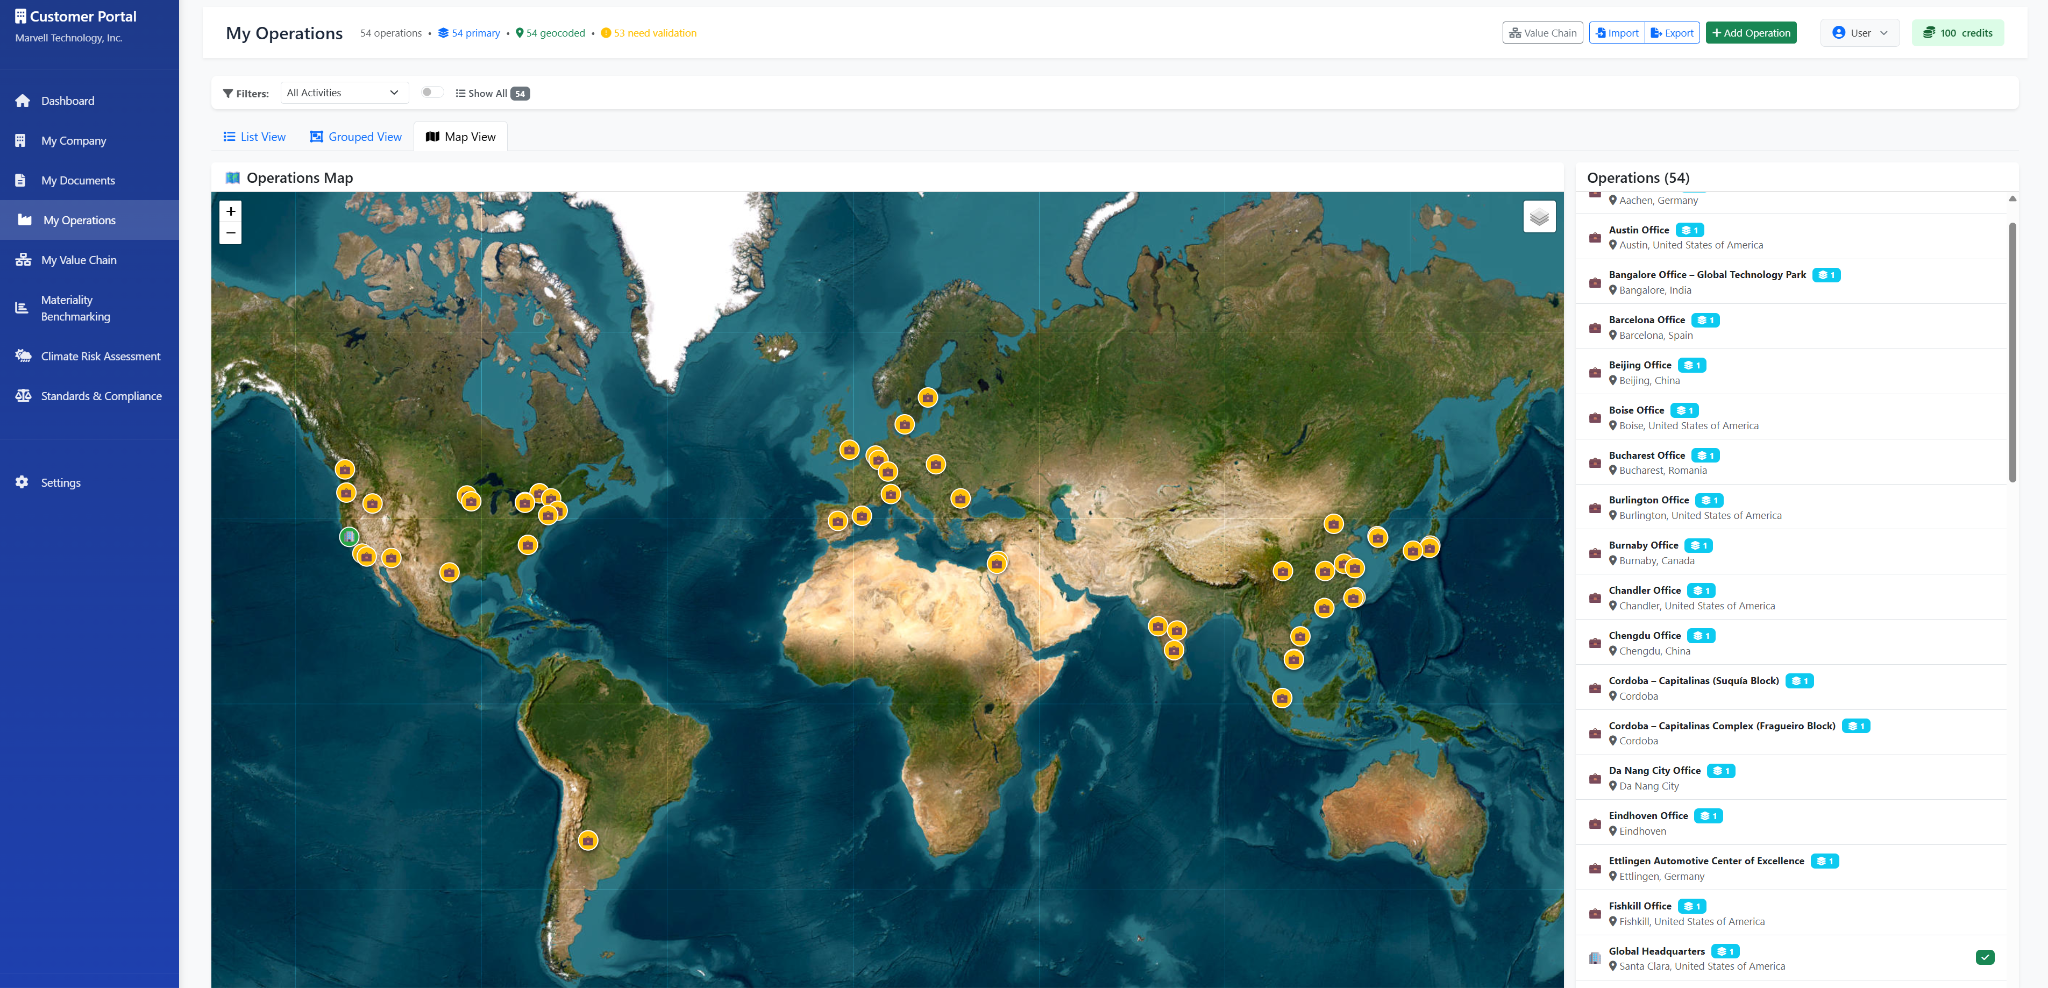This screenshot has height=988, width=2048.
Task: Expand the Show All 54 filter
Action: (491, 93)
